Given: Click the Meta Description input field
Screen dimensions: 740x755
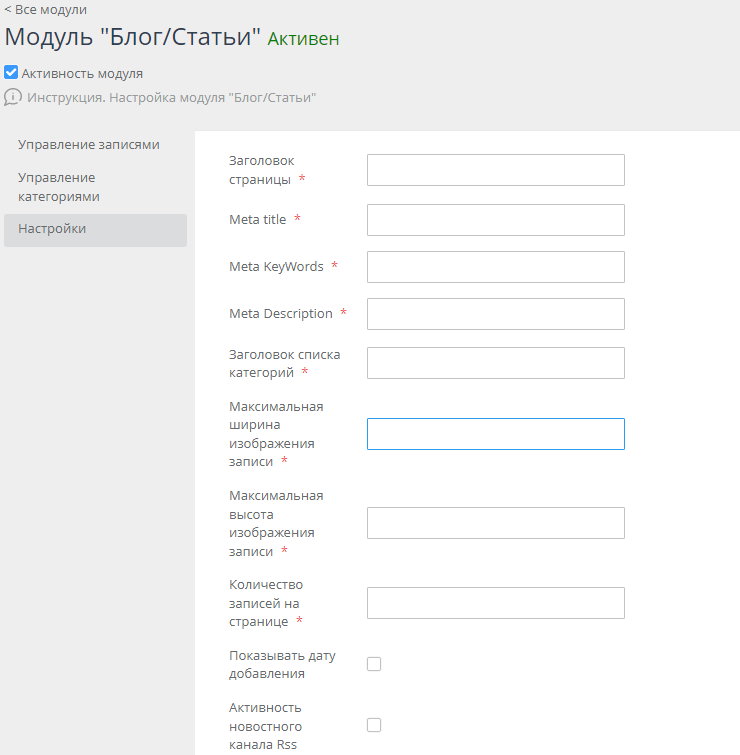Looking at the screenshot, I should 495,314.
